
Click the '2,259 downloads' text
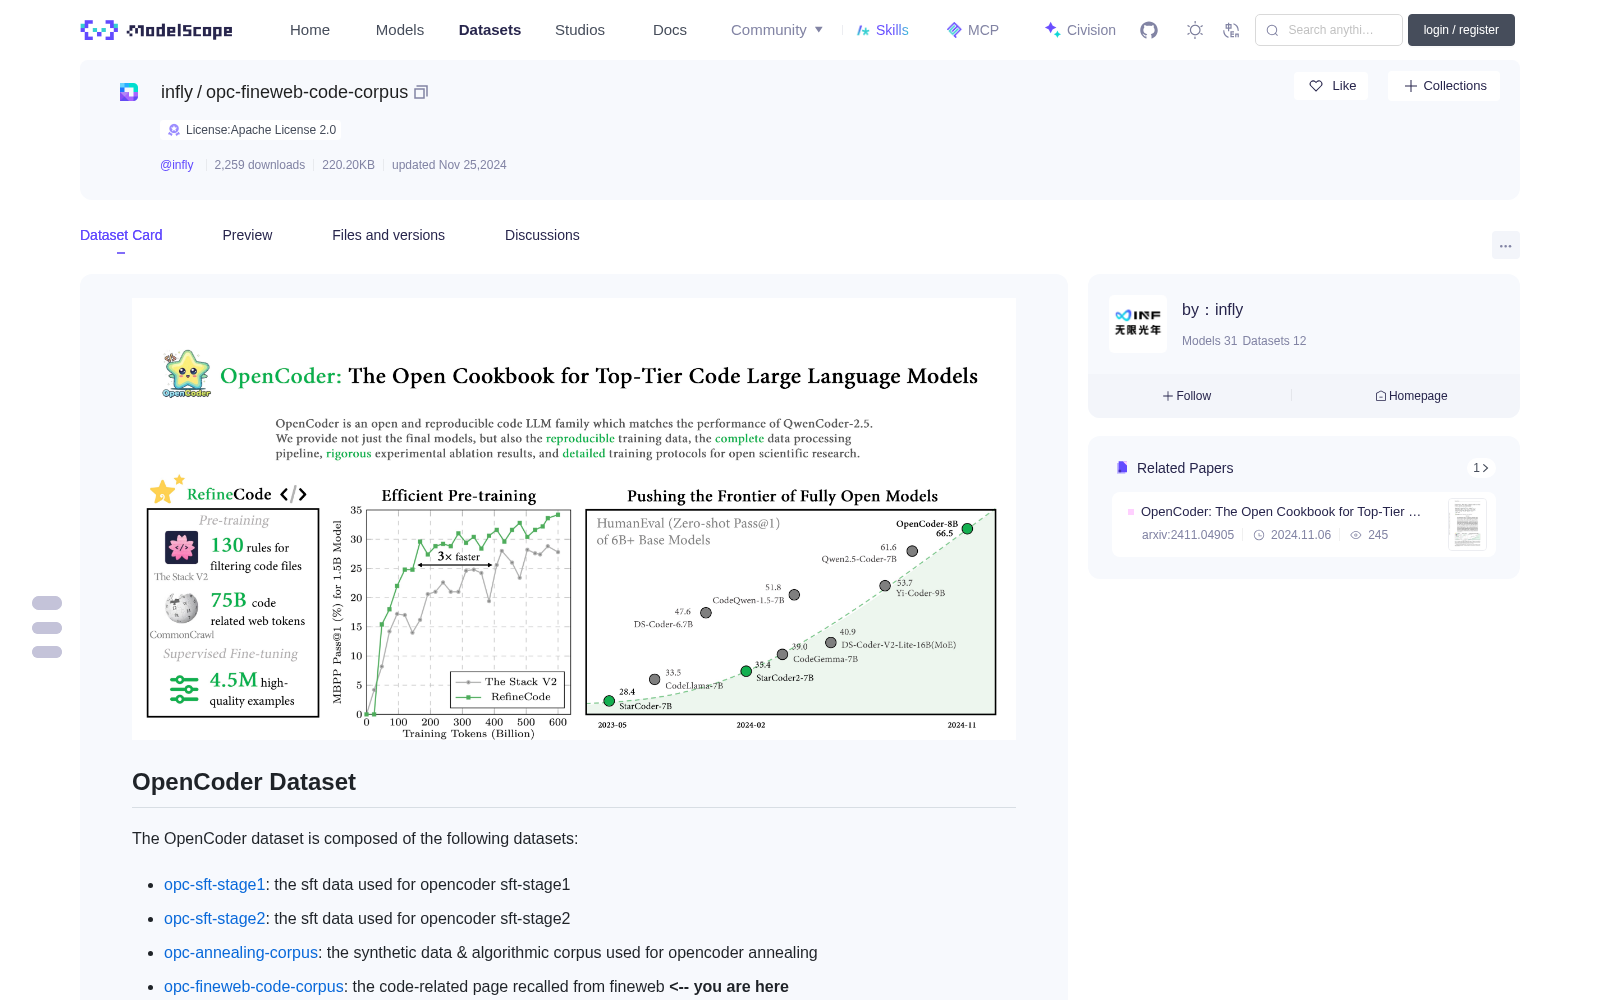[260, 165]
